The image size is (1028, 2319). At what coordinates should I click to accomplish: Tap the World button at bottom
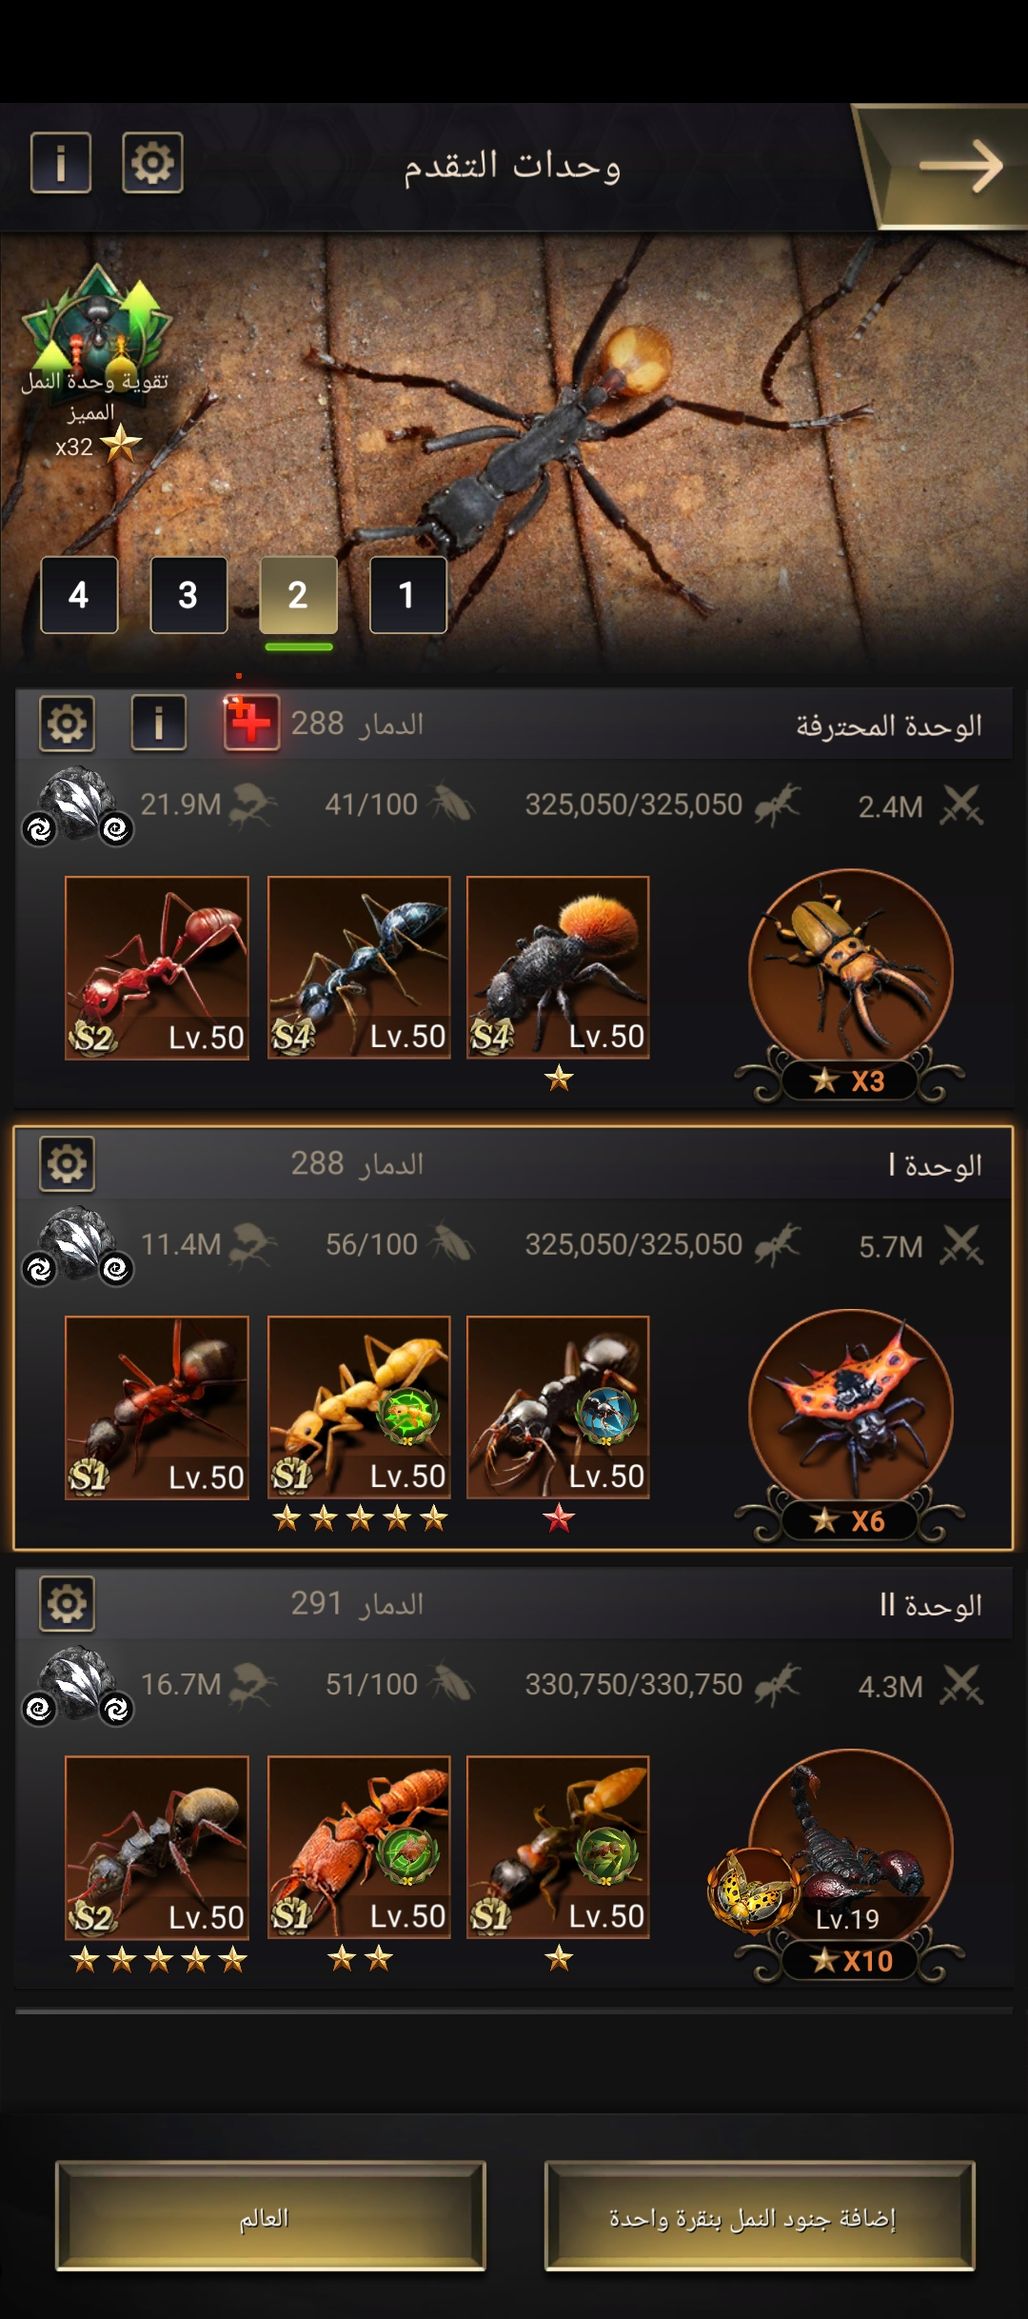pyautogui.click(x=270, y=2215)
